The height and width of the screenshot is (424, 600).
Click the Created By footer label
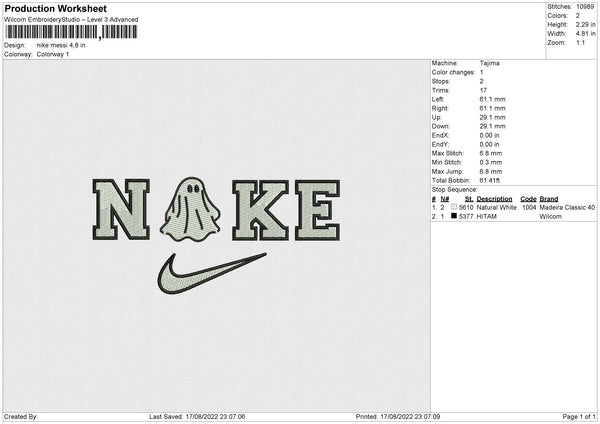click(x=21, y=417)
